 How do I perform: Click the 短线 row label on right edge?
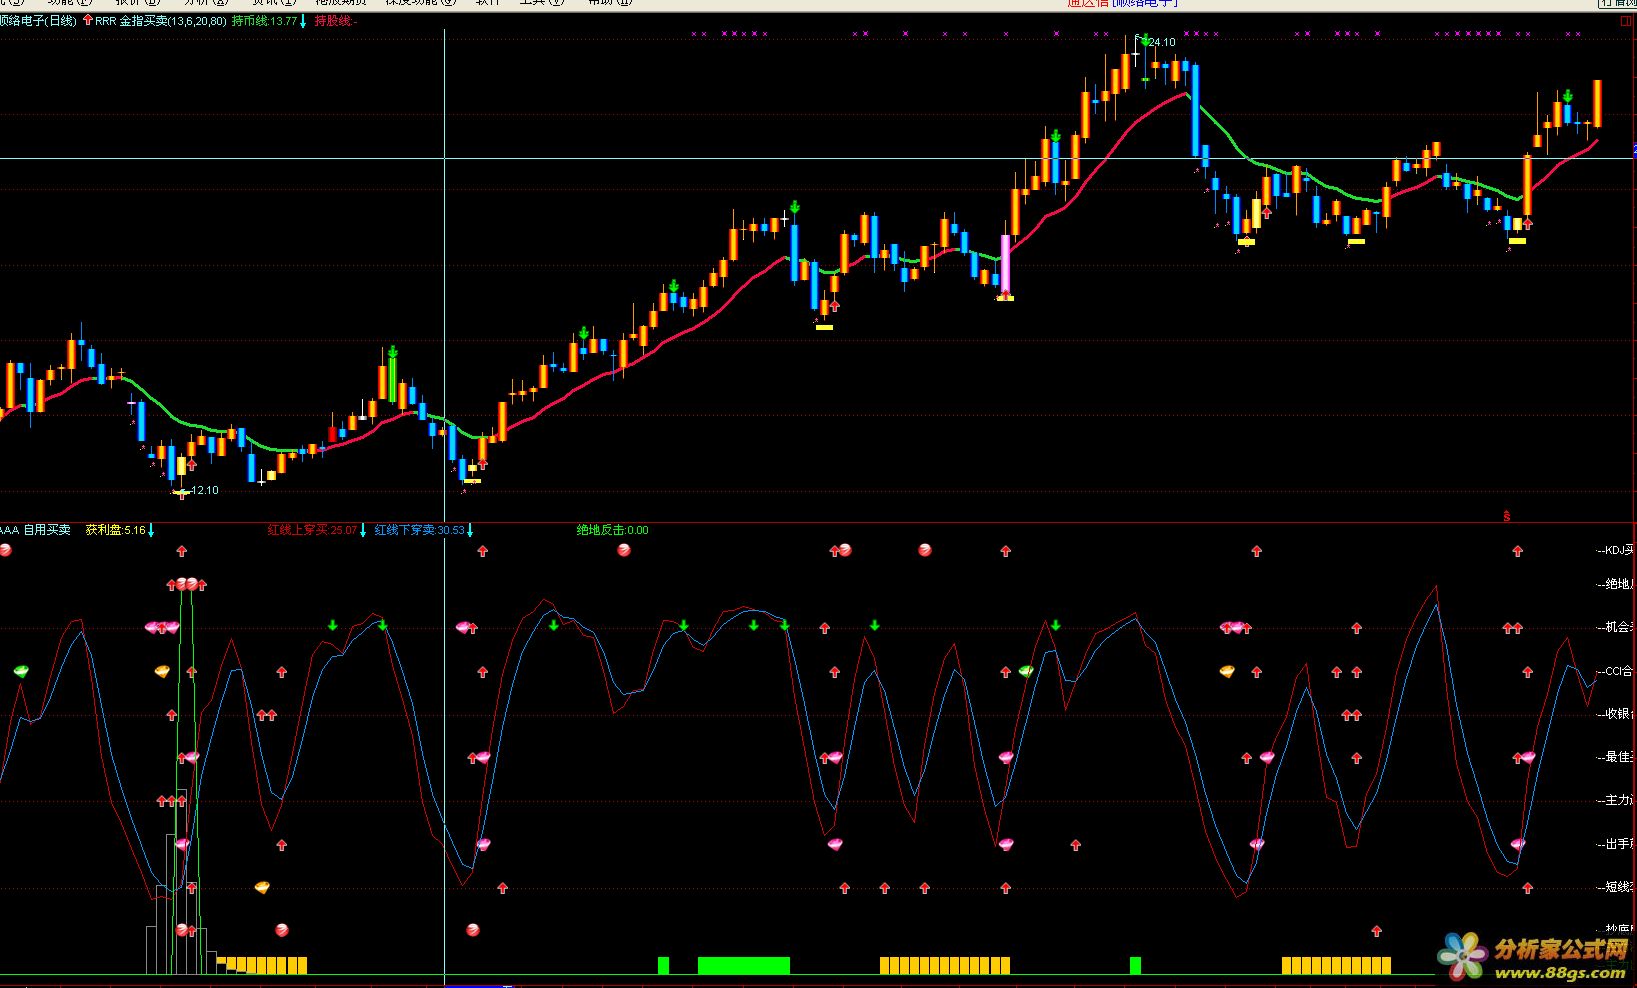[1614, 887]
